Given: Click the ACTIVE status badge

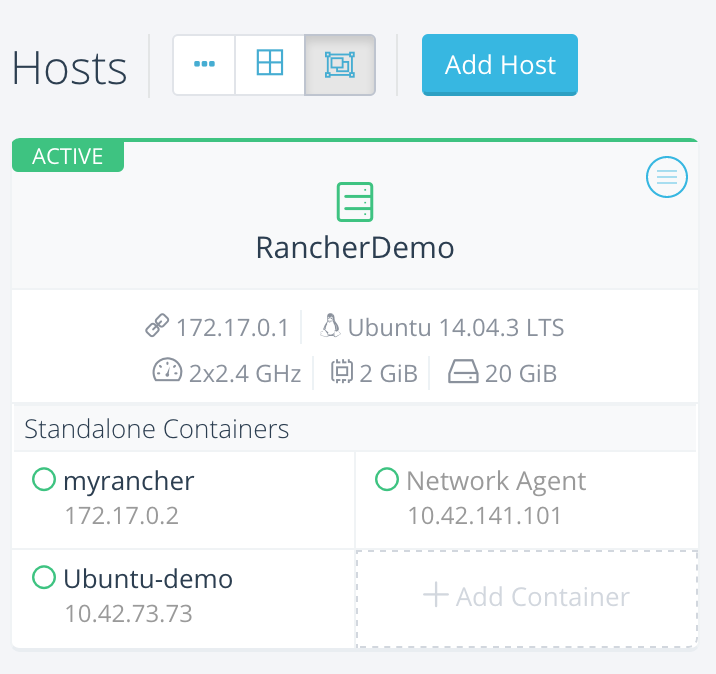Looking at the screenshot, I should pos(68,156).
